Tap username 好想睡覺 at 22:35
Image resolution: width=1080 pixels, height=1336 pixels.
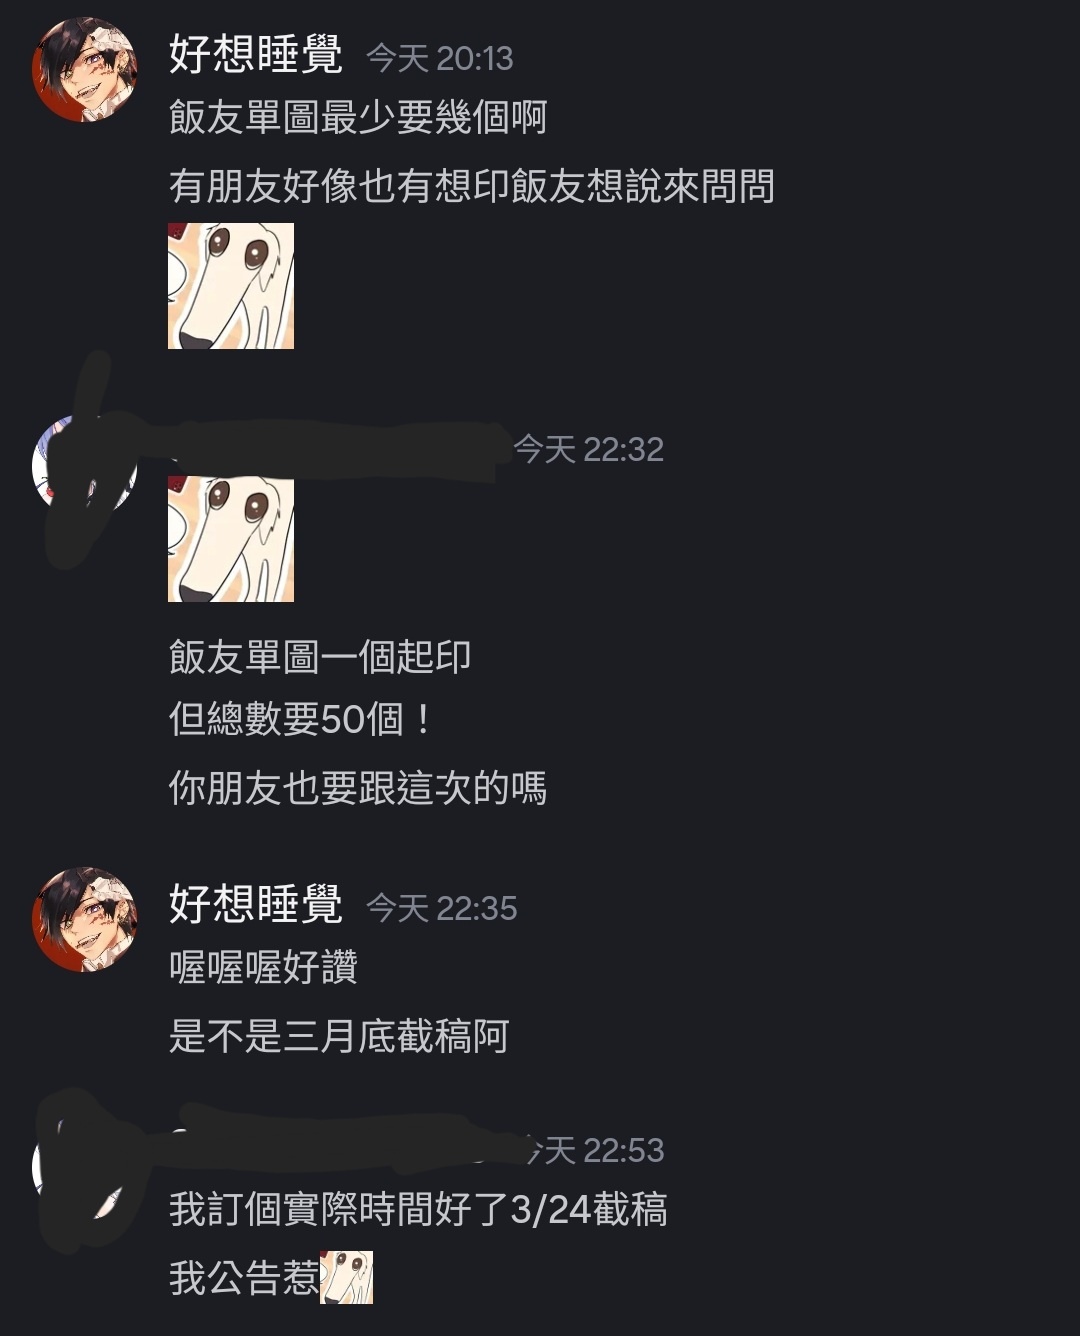(256, 904)
